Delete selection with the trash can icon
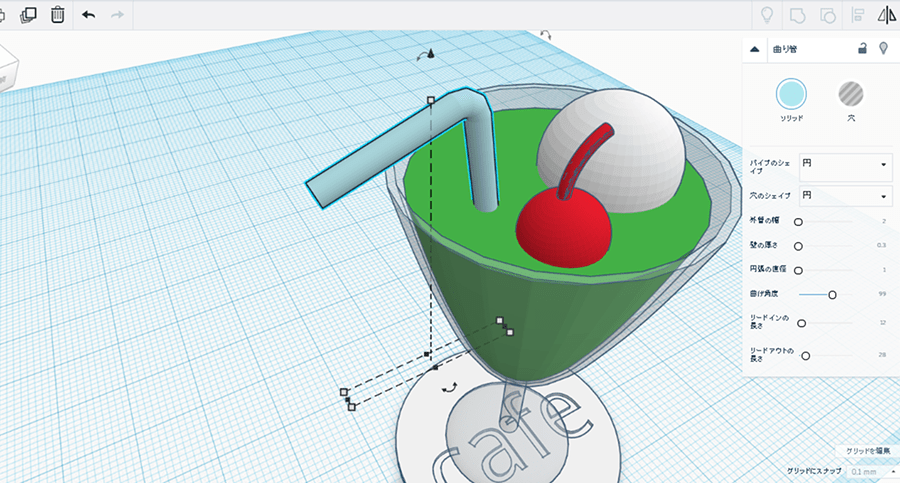The width and height of the screenshot is (900, 483). coord(58,15)
